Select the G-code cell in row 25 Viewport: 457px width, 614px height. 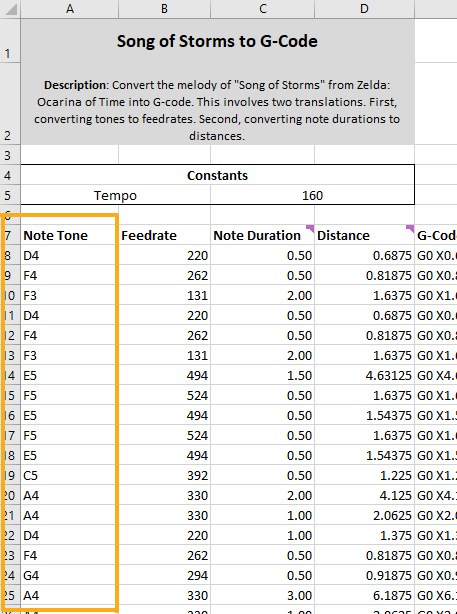coord(436,595)
